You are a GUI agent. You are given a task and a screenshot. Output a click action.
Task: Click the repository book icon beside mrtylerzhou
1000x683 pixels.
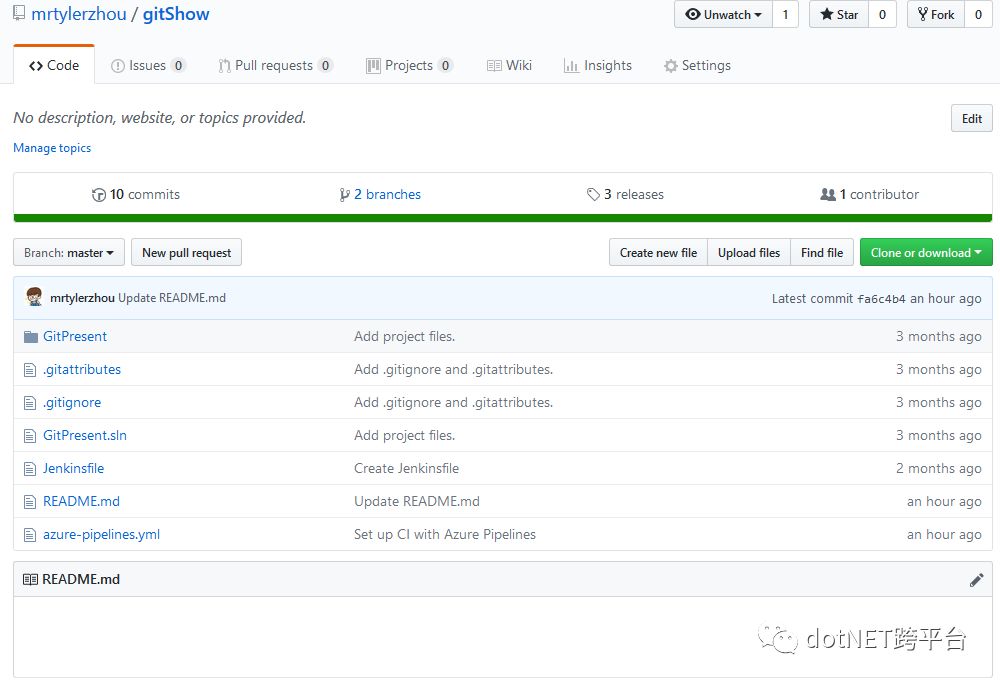(19, 13)
